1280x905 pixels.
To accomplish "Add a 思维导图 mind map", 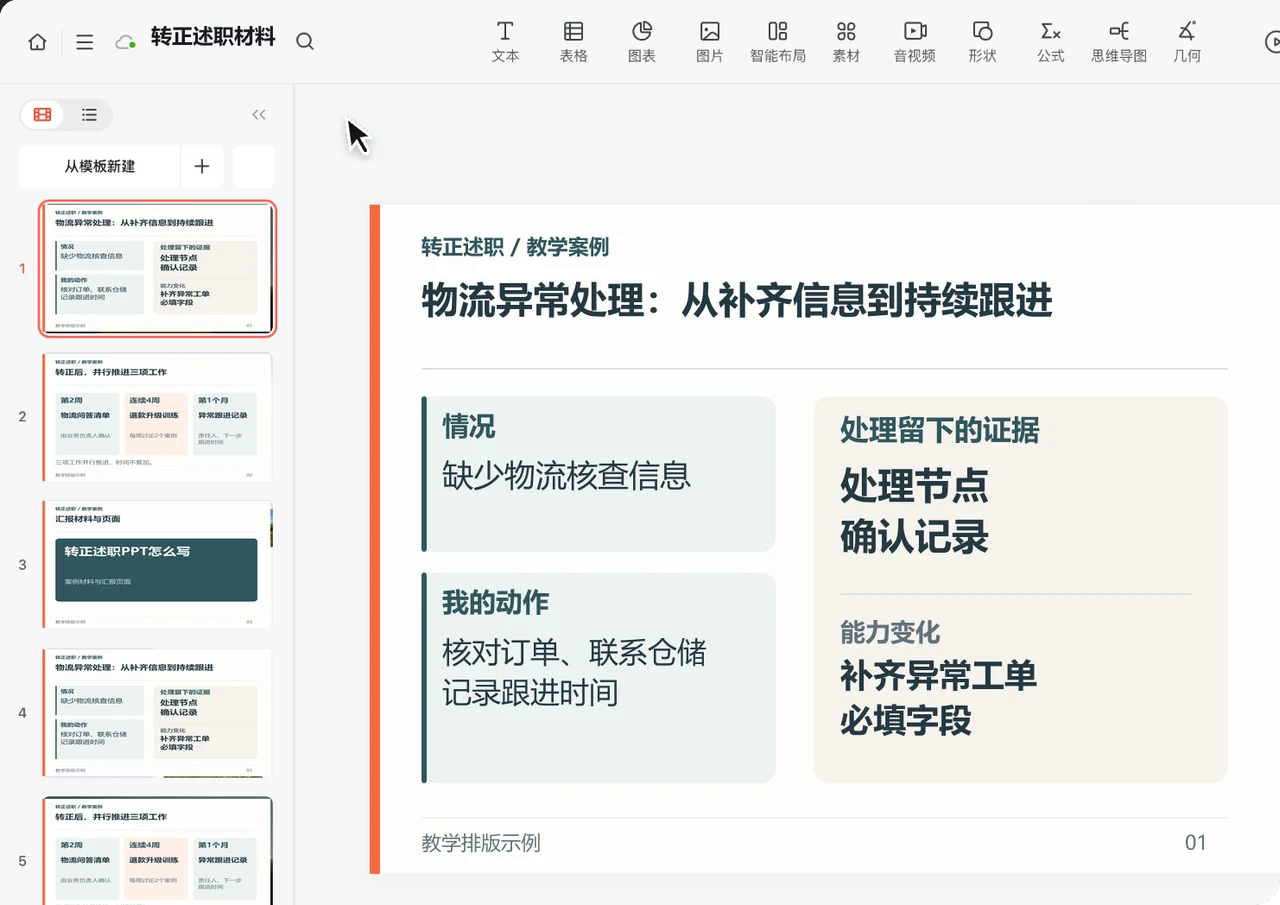I will tap(1119, 42).
